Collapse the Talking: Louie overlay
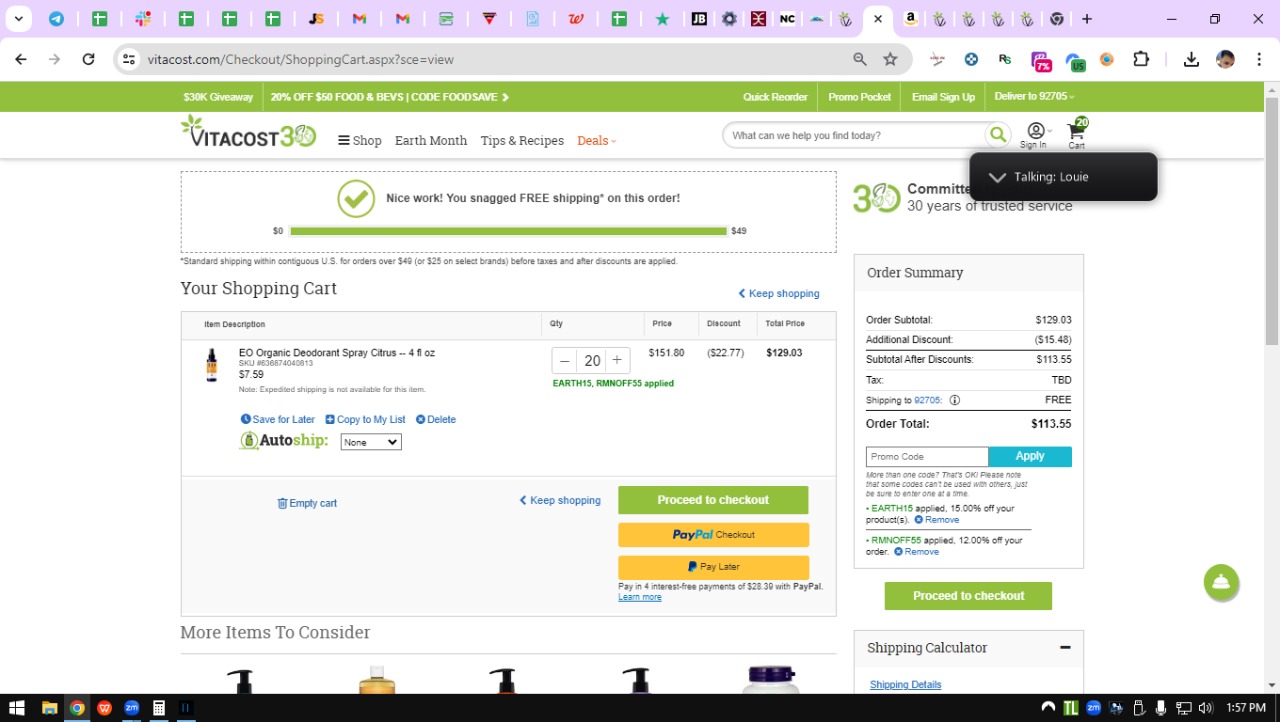Viewport: 1280px width, 722px height. (997, 177)
